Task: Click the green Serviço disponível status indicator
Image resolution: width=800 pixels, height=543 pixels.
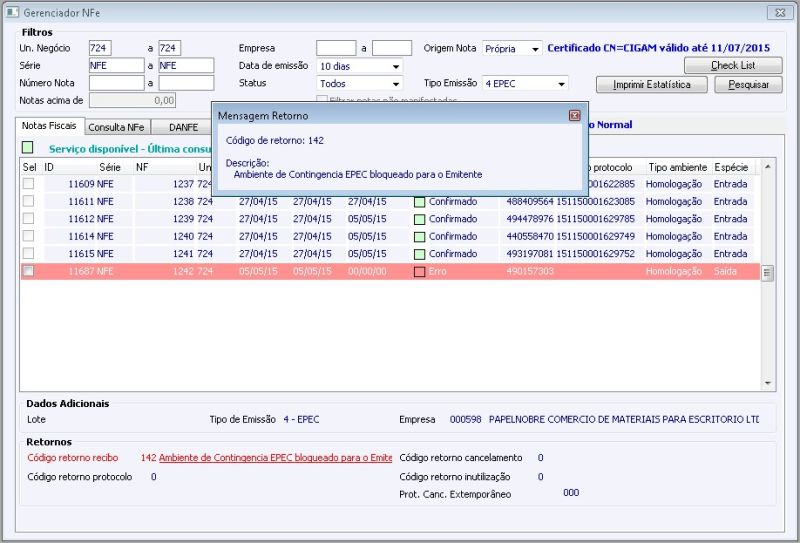Action: pos(28,148)
